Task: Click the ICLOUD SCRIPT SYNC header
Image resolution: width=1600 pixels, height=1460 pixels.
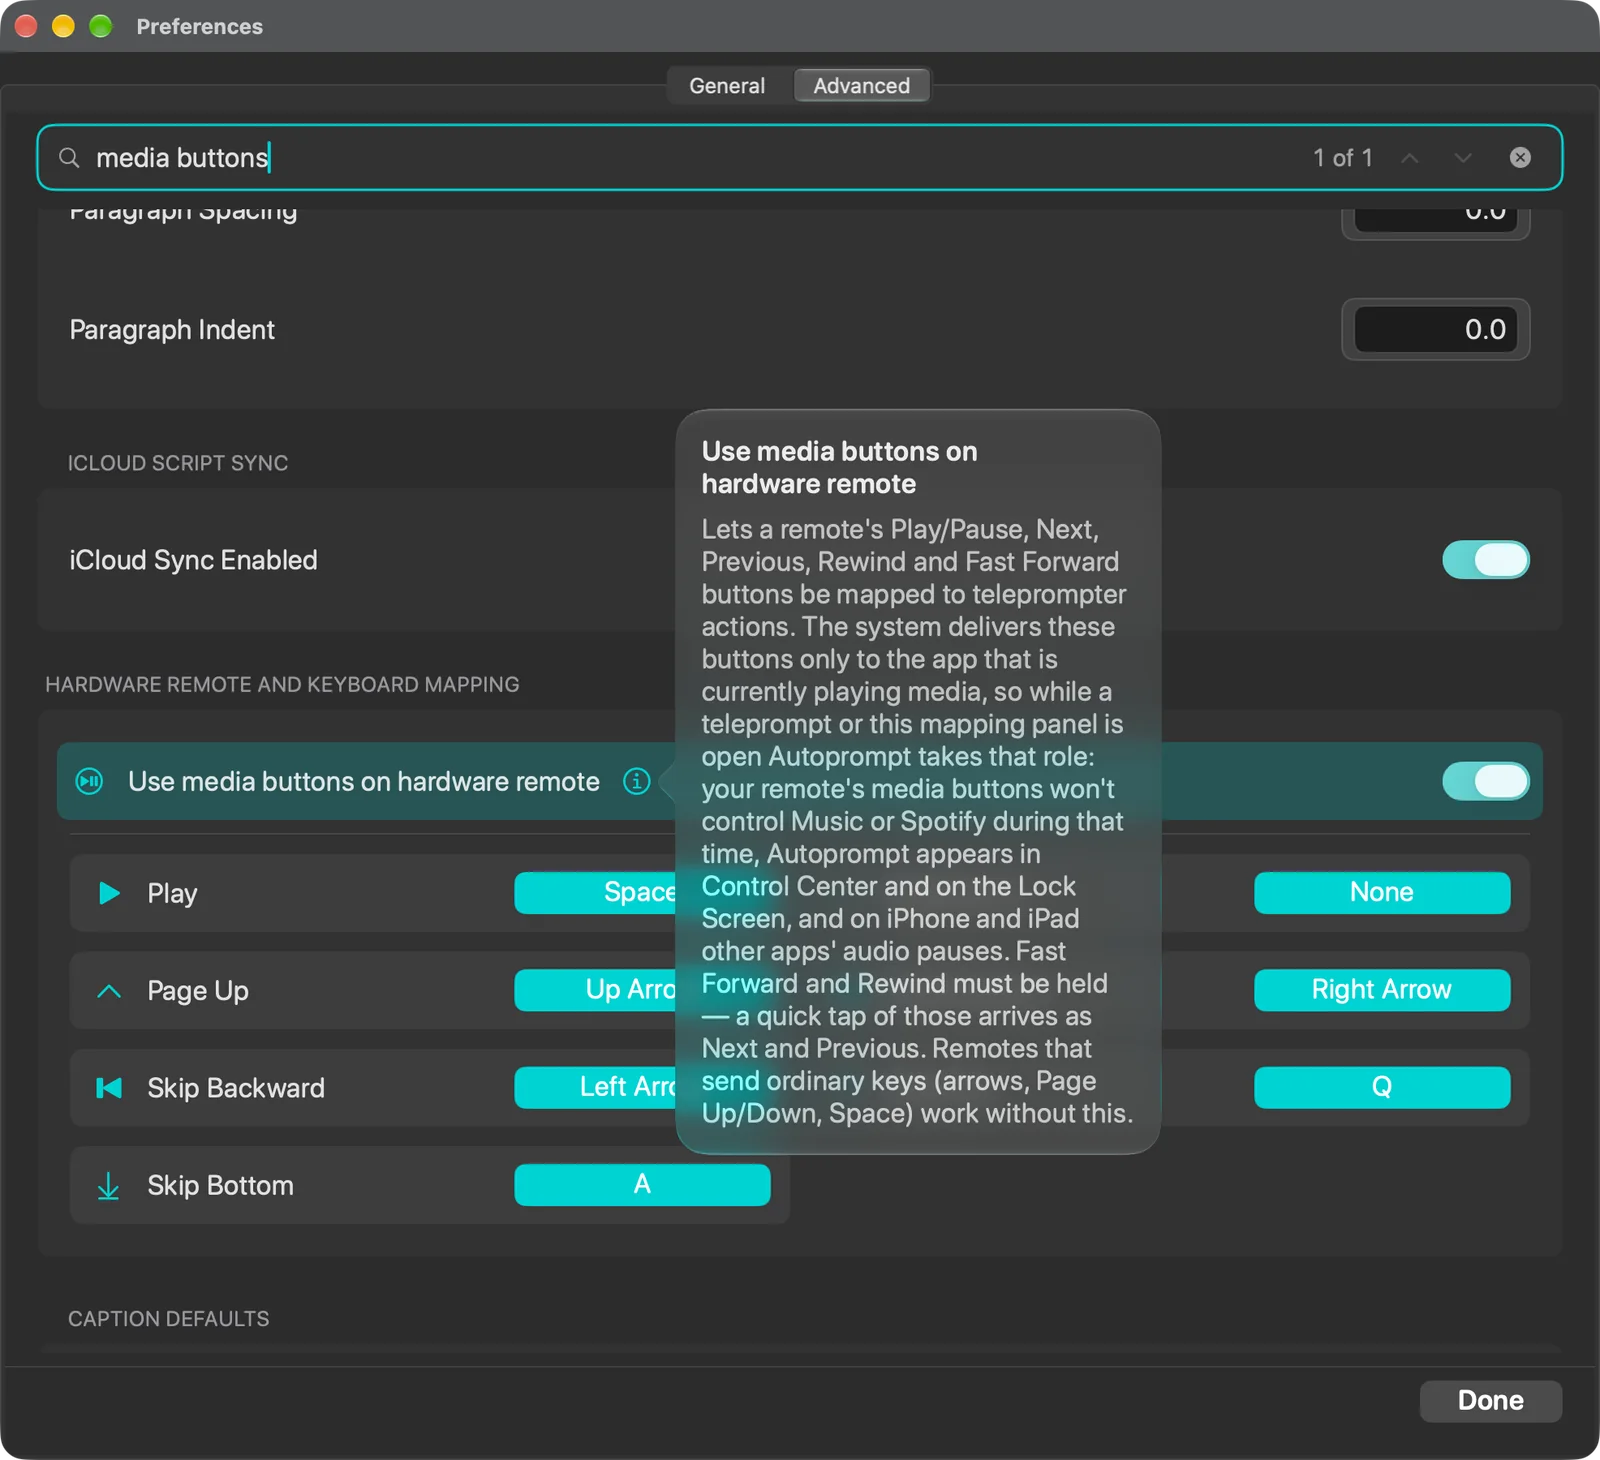Action: coord(178,463)
